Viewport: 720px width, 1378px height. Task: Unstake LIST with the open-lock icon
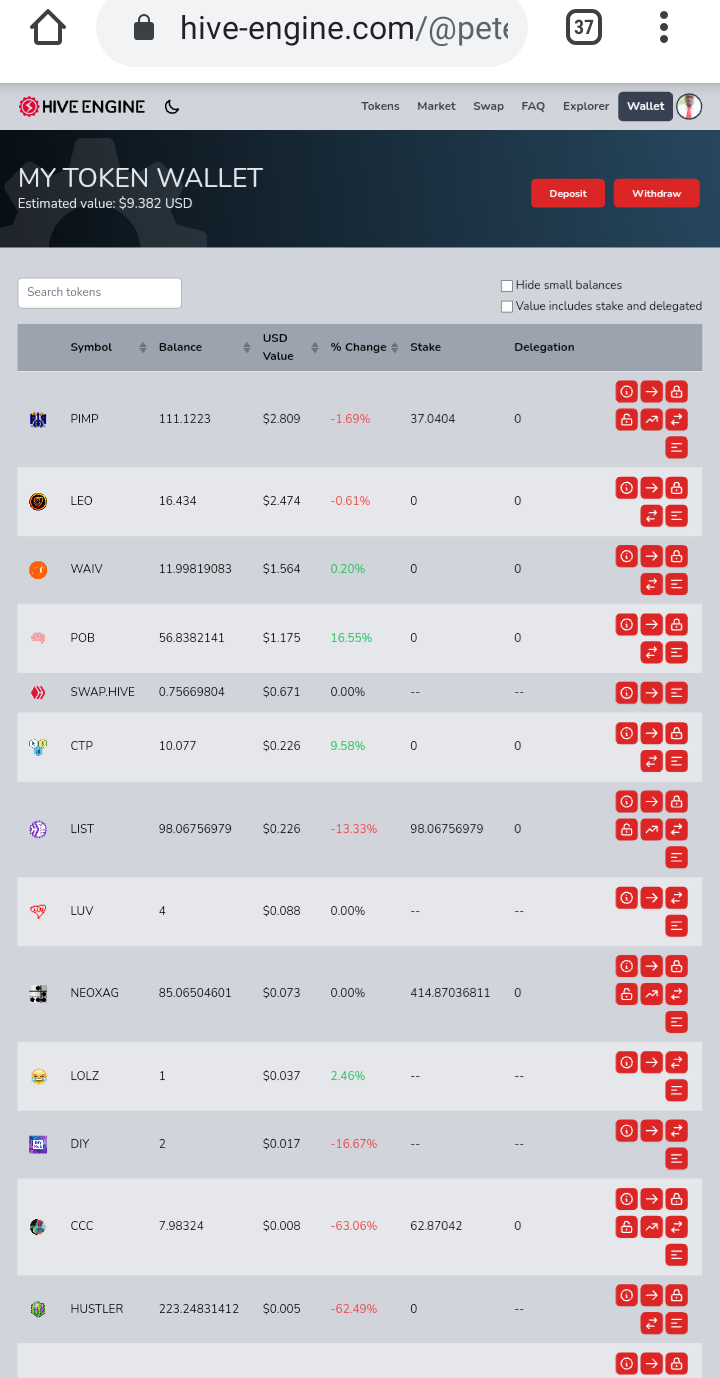pos(626,829)
